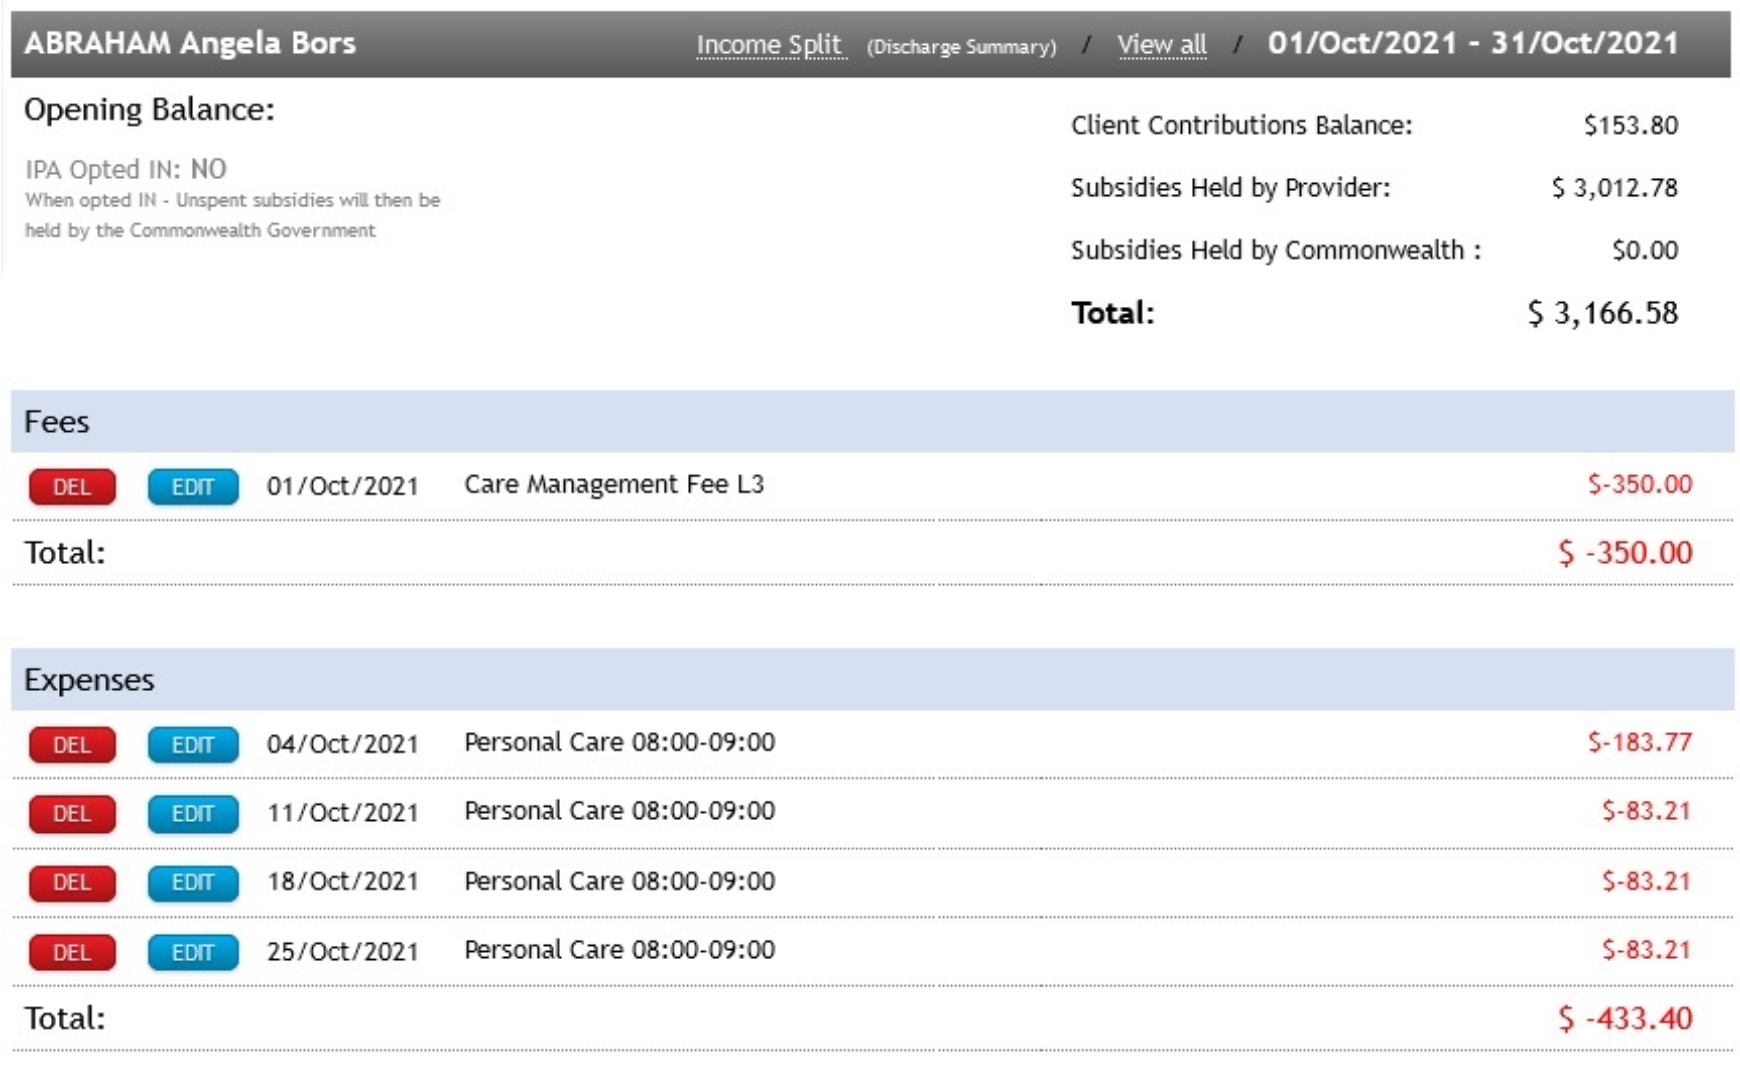
Task: Delete the Personal Care expense dated 25/Oct/2021
Action: [x=71, y=951]
